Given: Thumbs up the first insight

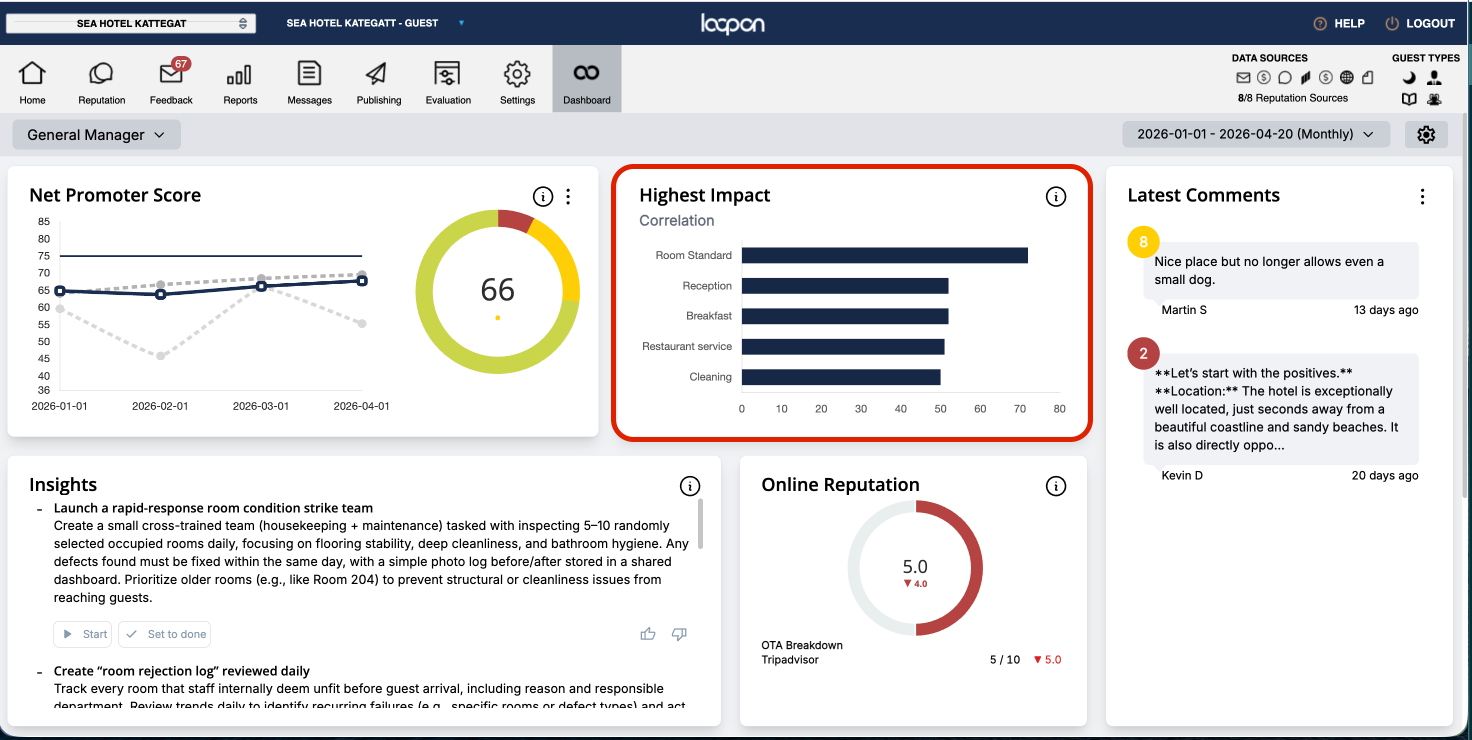Looking at the screenshot, I should pos(648,634).
